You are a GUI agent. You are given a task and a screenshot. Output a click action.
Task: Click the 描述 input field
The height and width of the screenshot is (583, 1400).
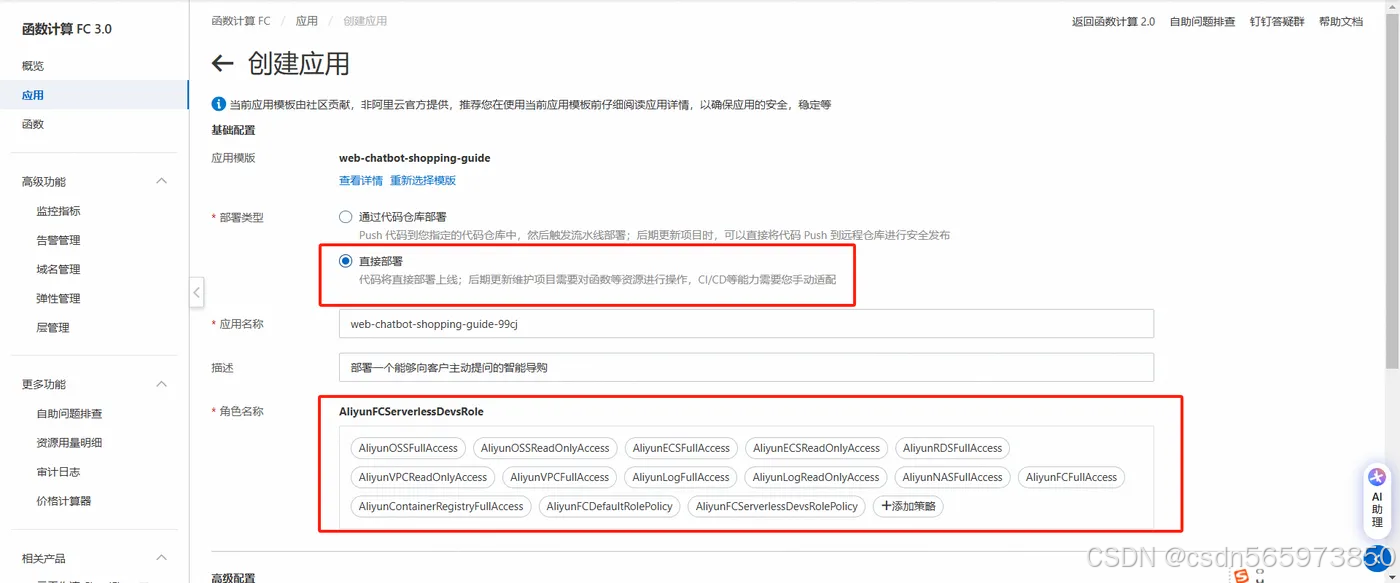(746, 367)
